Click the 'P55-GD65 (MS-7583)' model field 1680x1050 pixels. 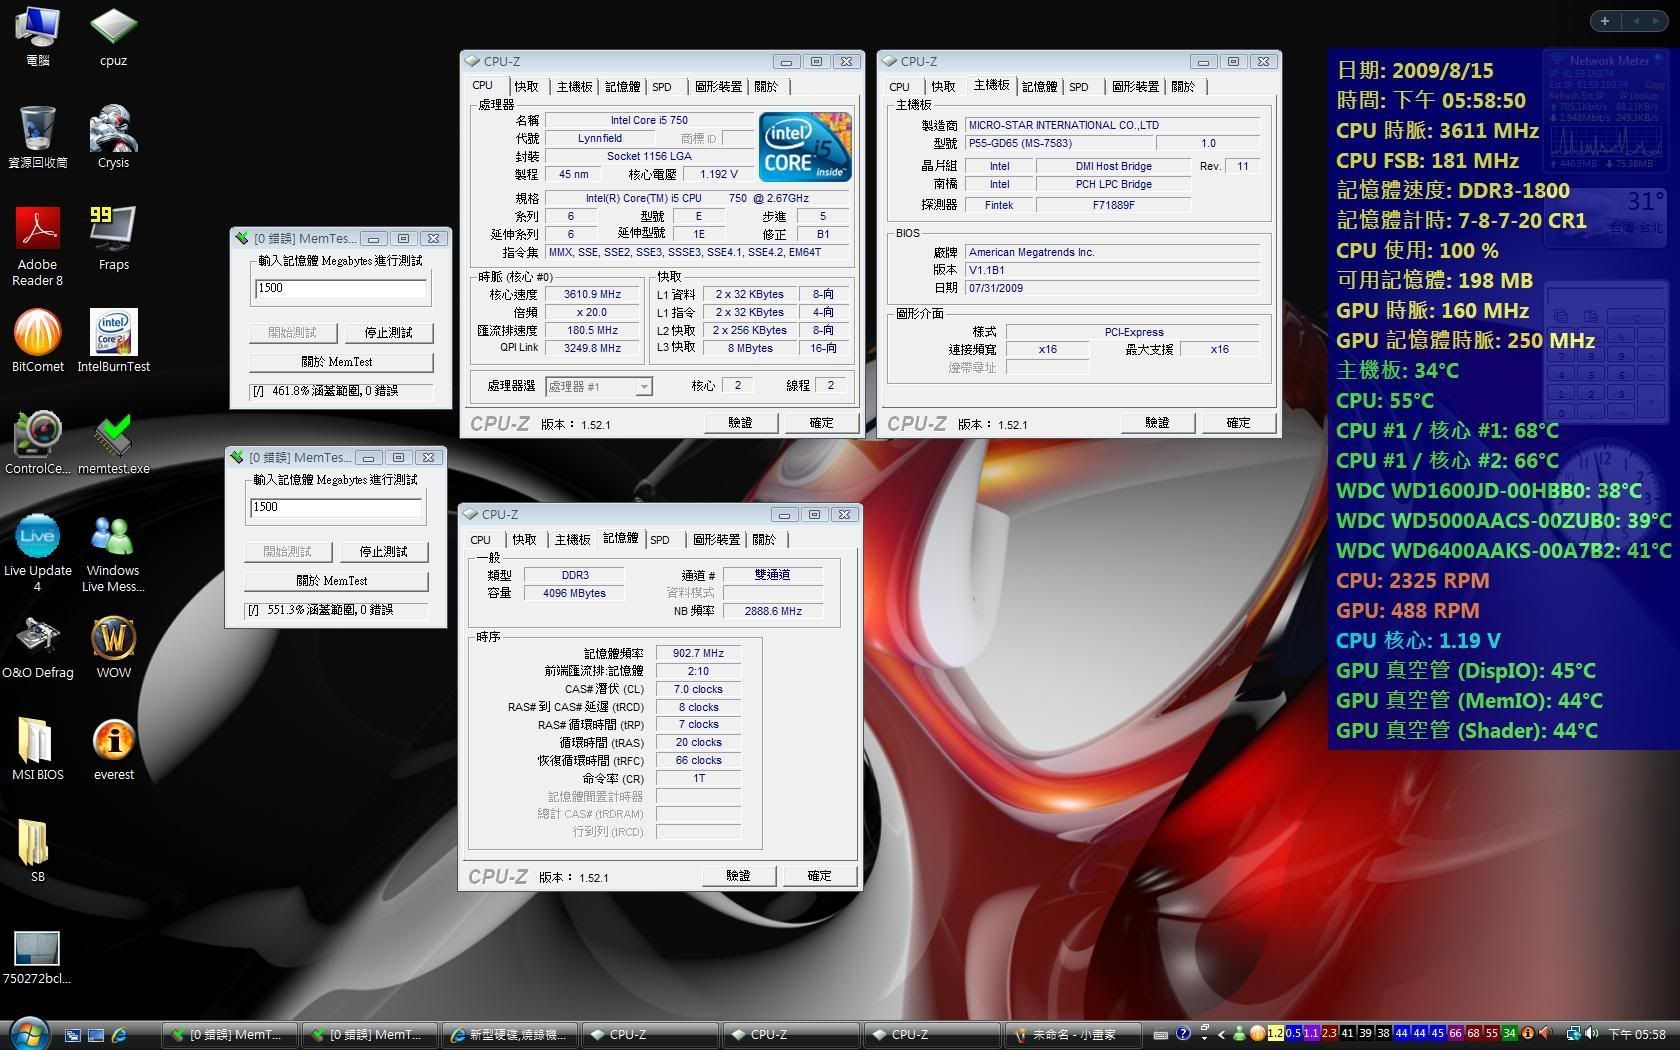1059,143
